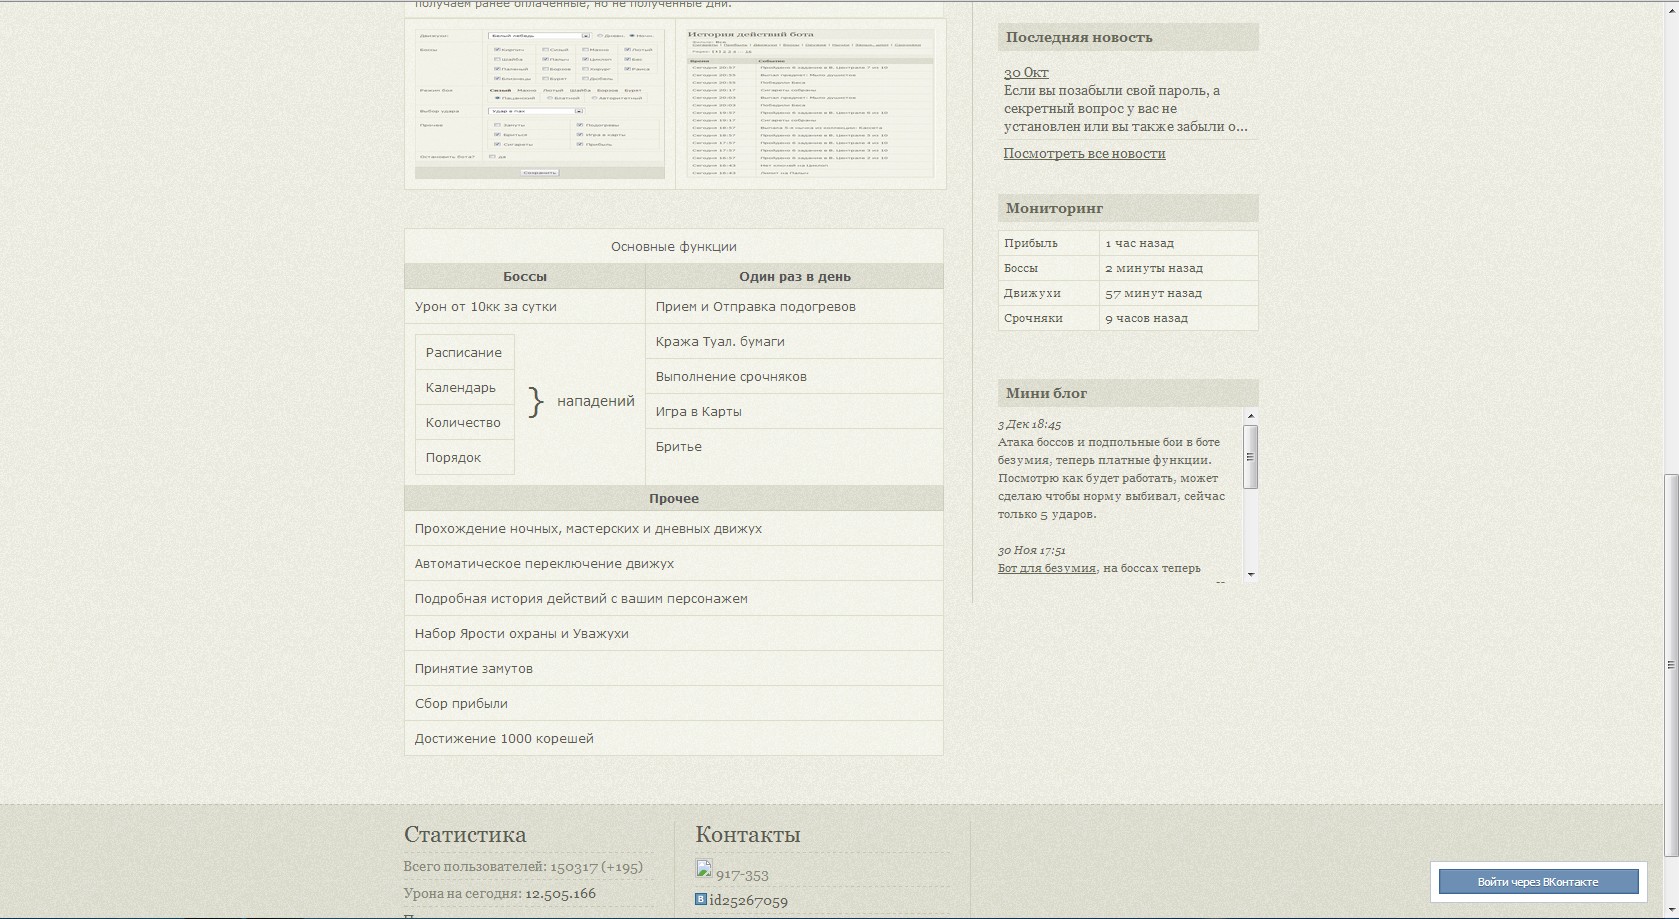Click 'Боссы' table column header
Screen dimensions: 1679x919
525,276
